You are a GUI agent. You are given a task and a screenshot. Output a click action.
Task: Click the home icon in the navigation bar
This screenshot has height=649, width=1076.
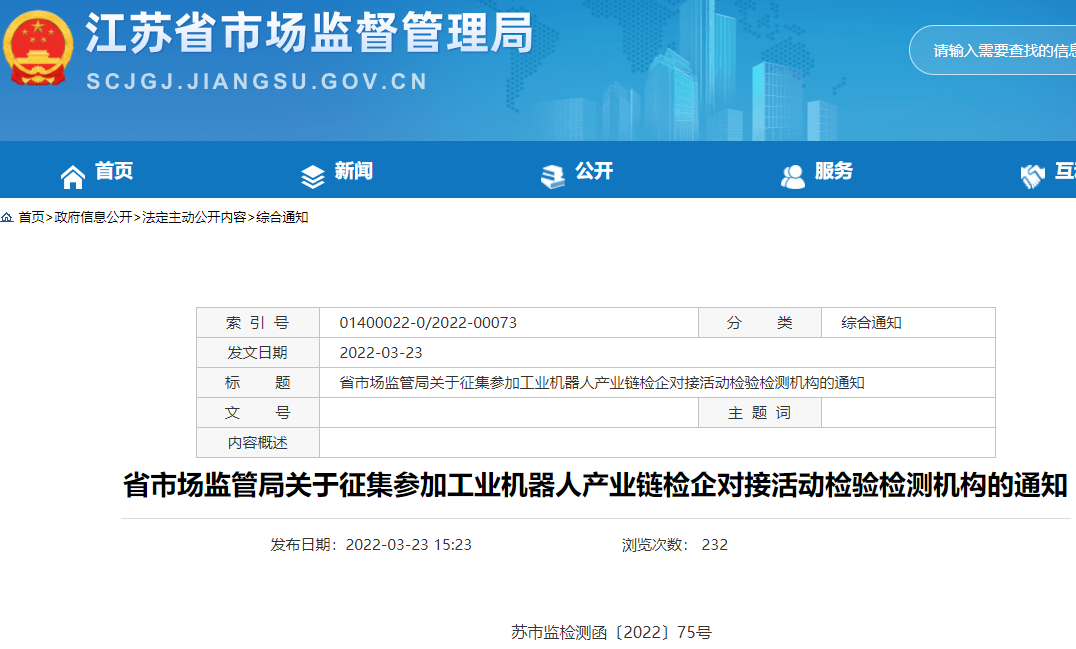tap(72, 173)
